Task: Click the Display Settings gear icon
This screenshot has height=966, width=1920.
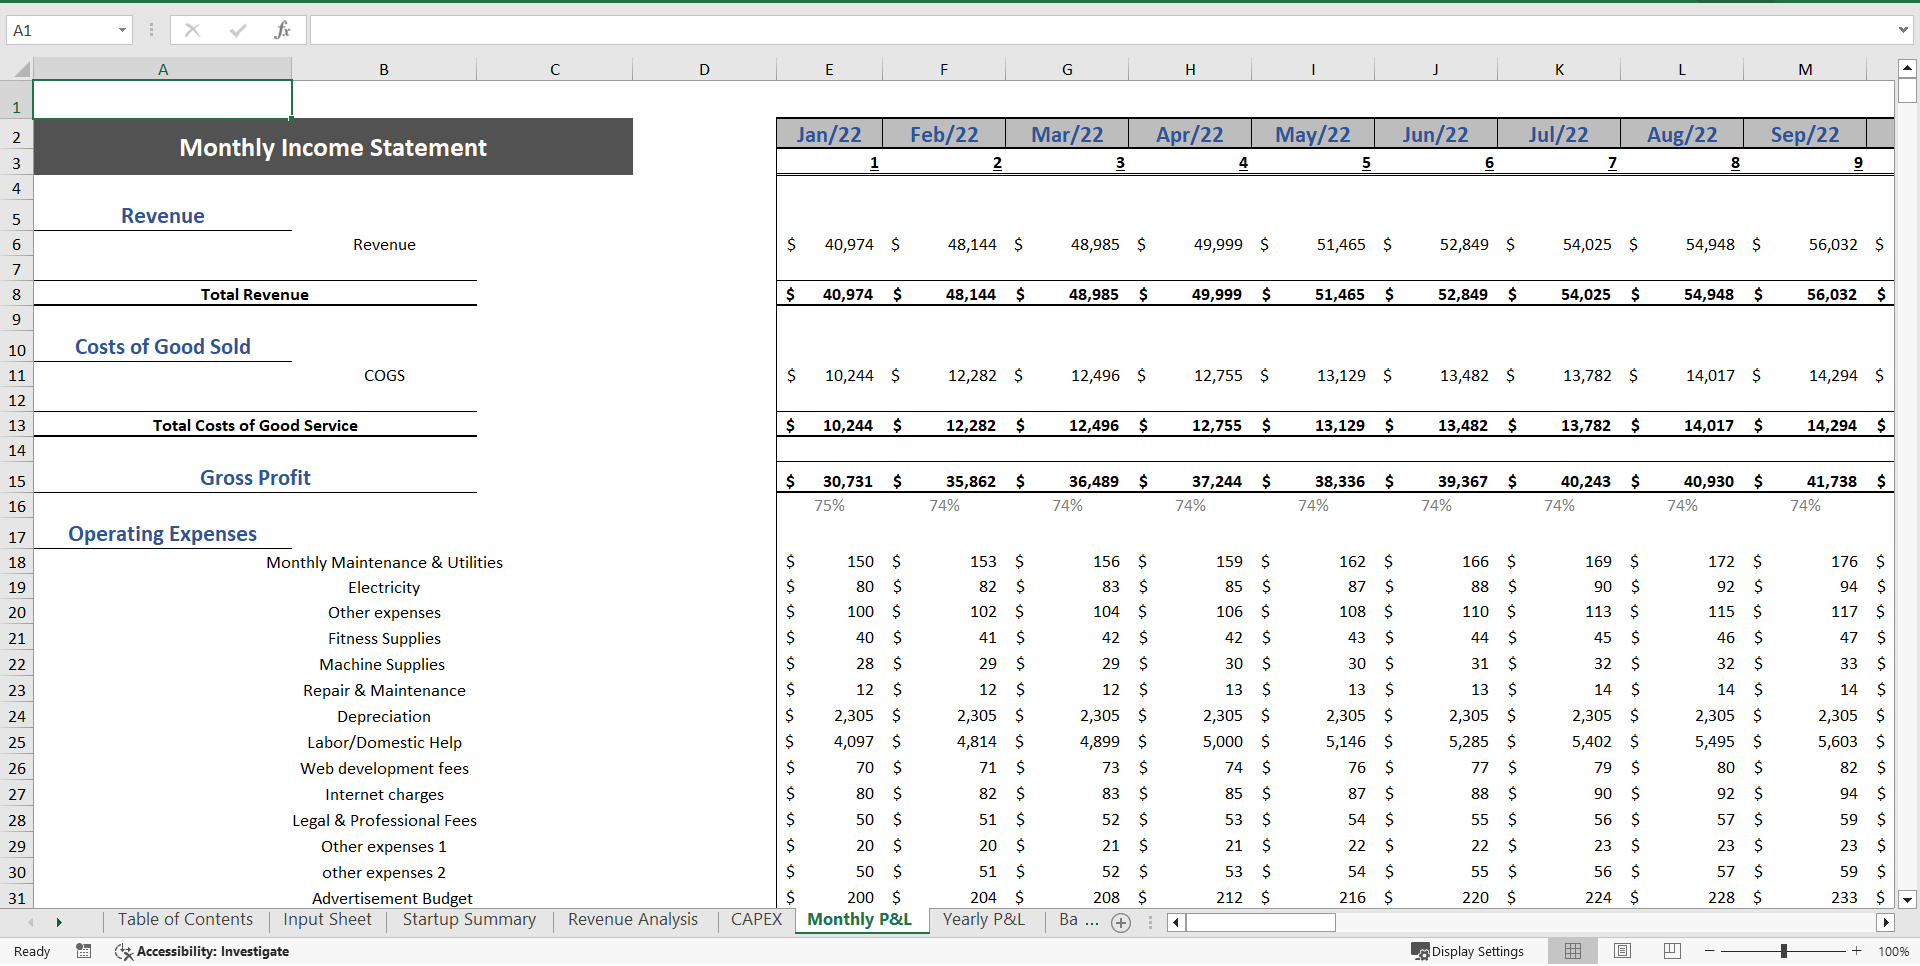Action: tap(1419, 951)
